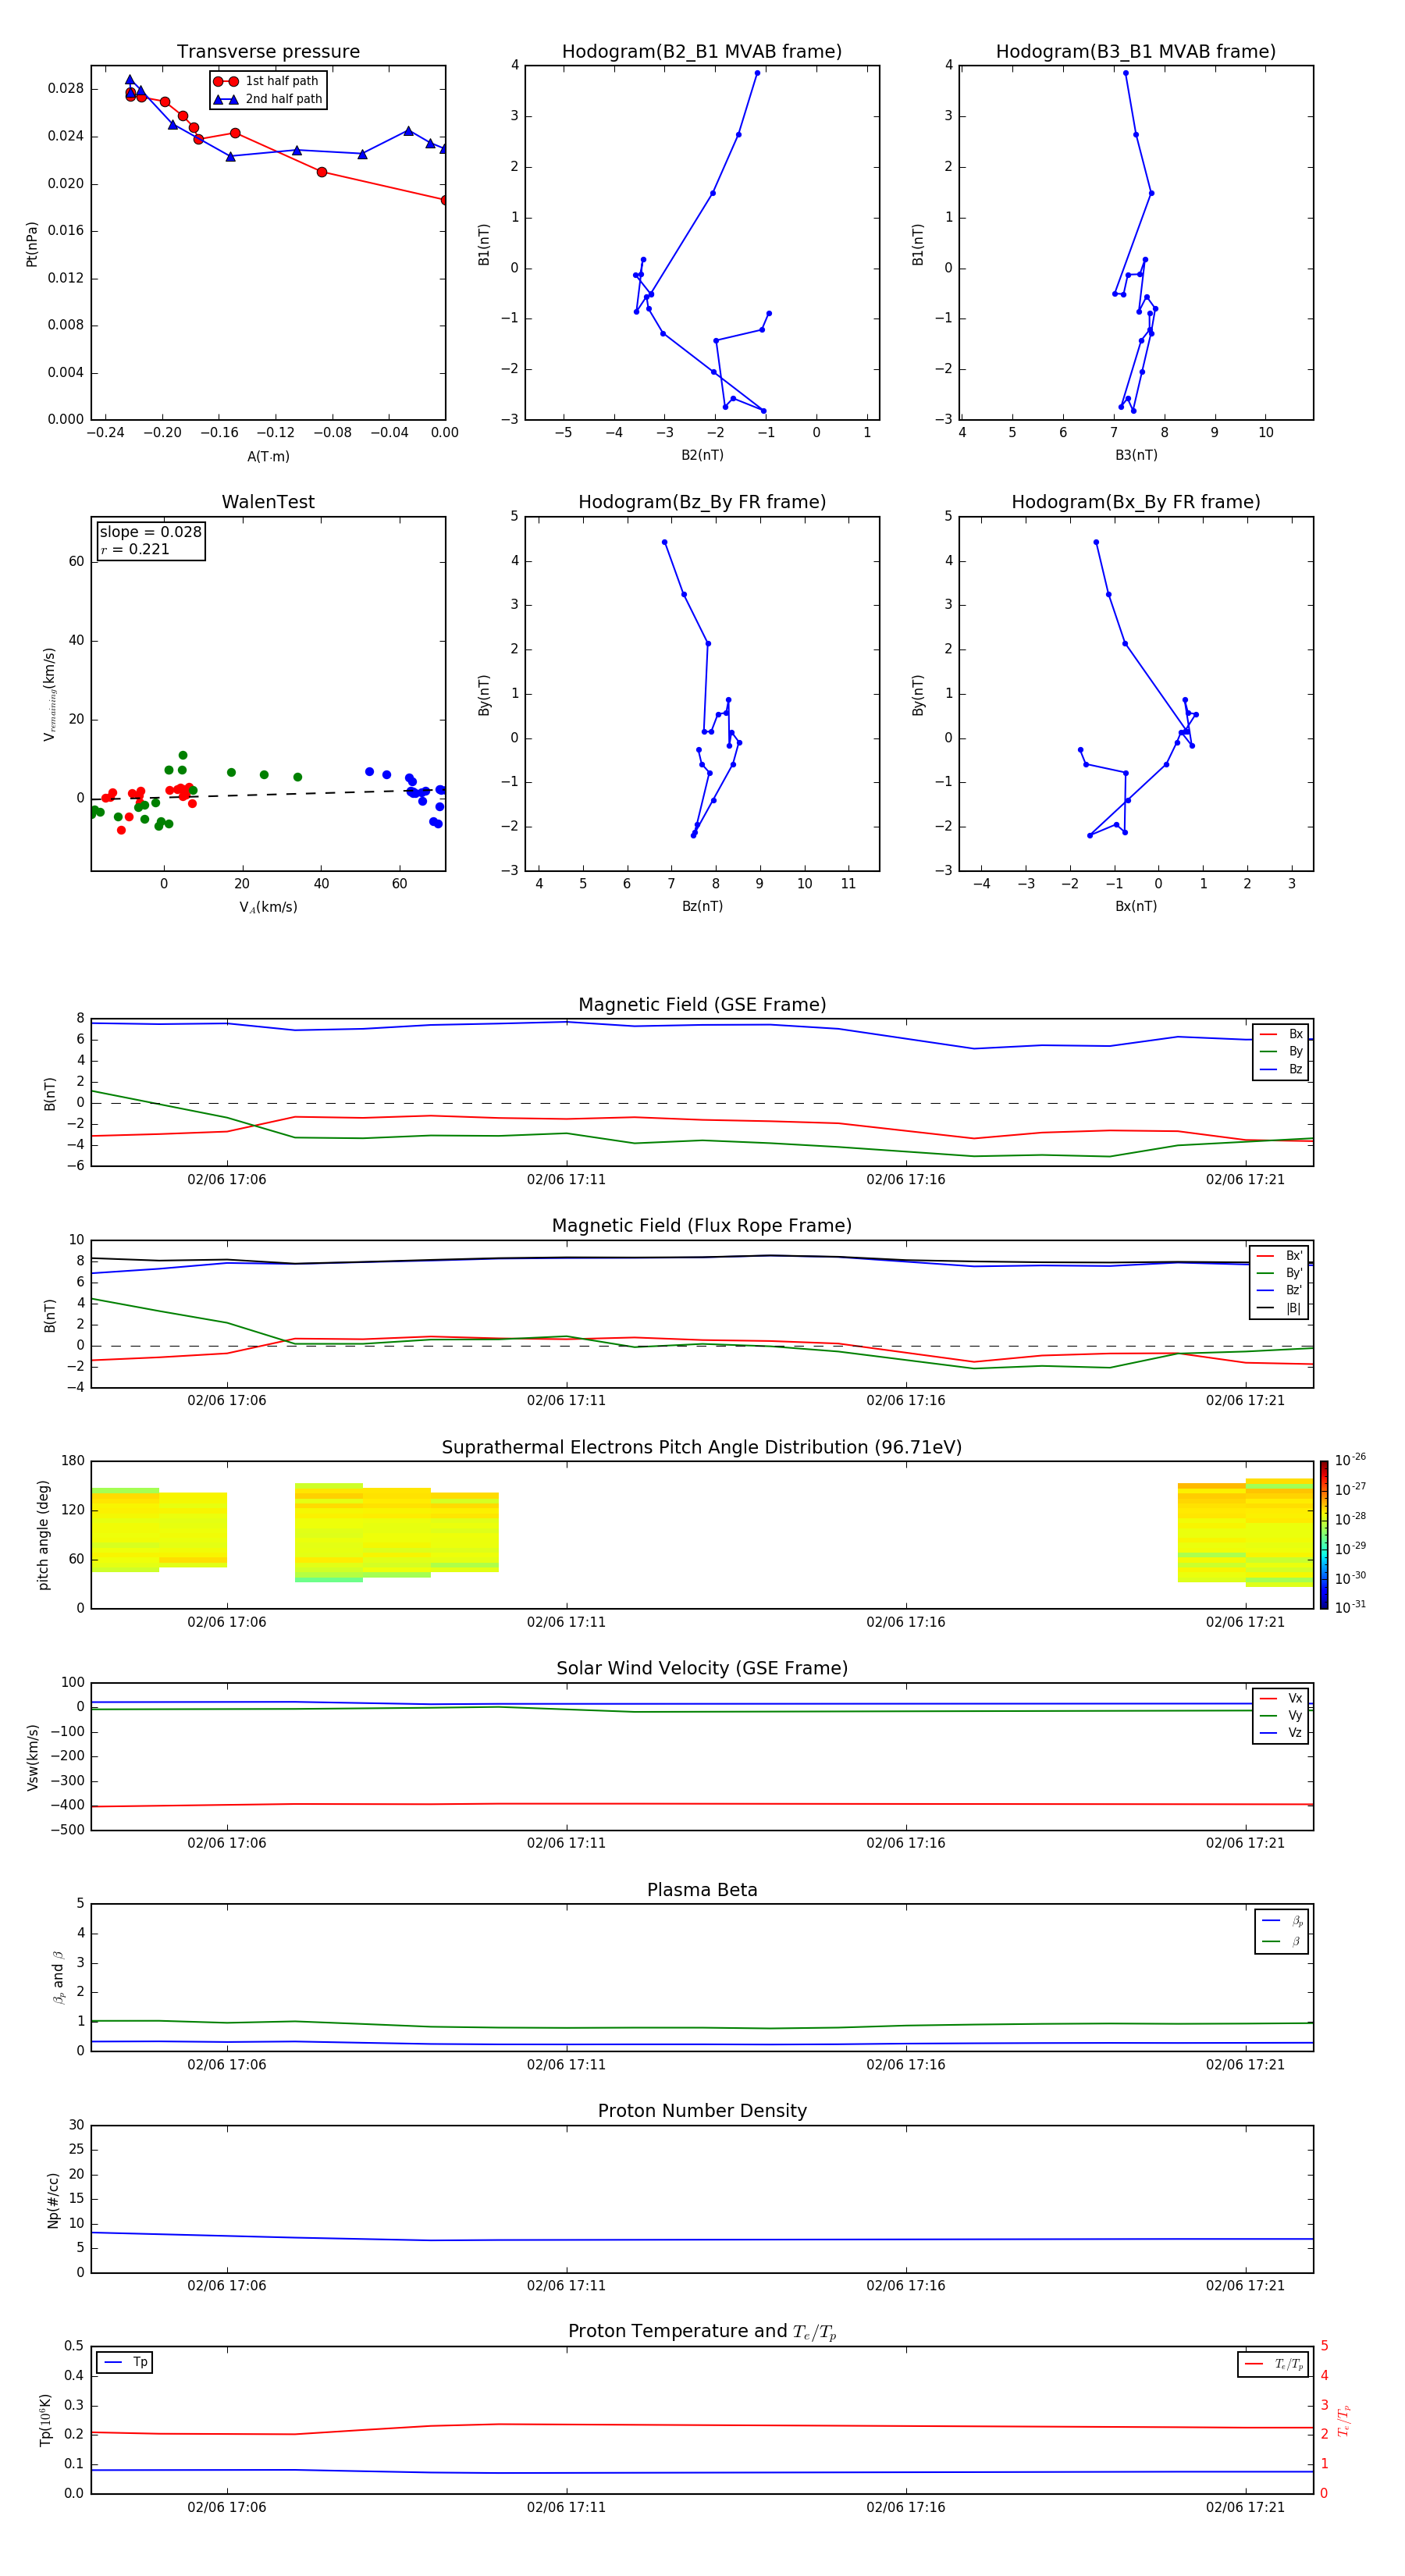Click the '10^-26' colorbar label
Image resolution: width=1405 pixels, height=2576 pixels.
tap(1350, 1460)
